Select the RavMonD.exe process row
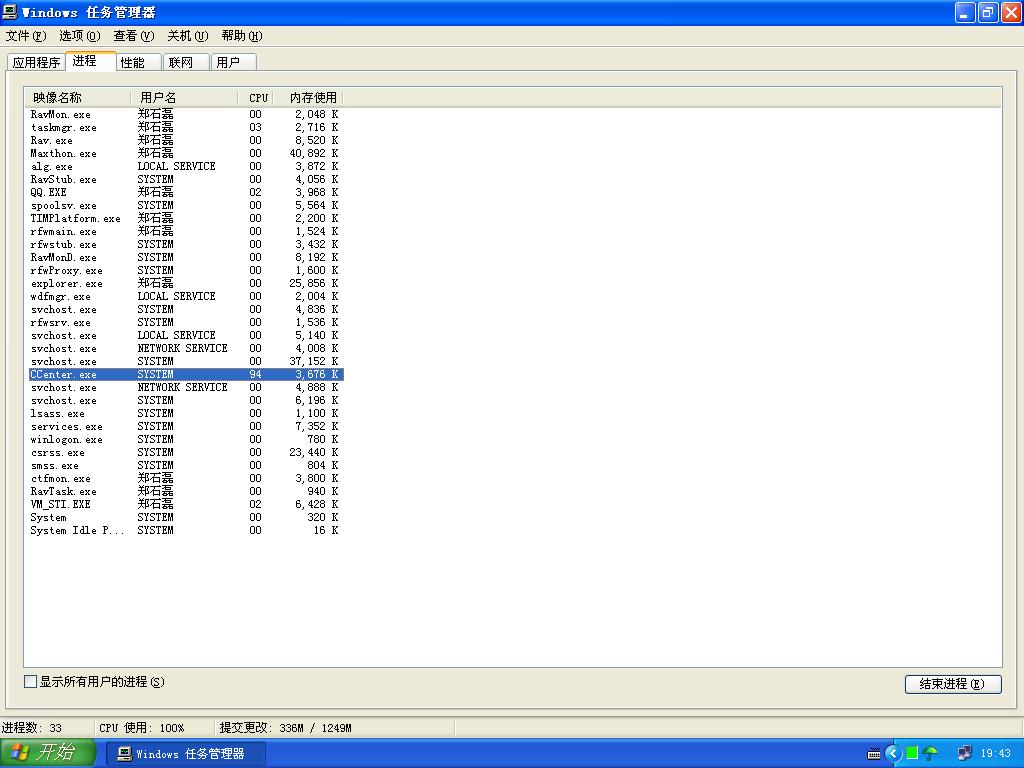The height and width of the screenshot is (768, 1024). point(185,257)
